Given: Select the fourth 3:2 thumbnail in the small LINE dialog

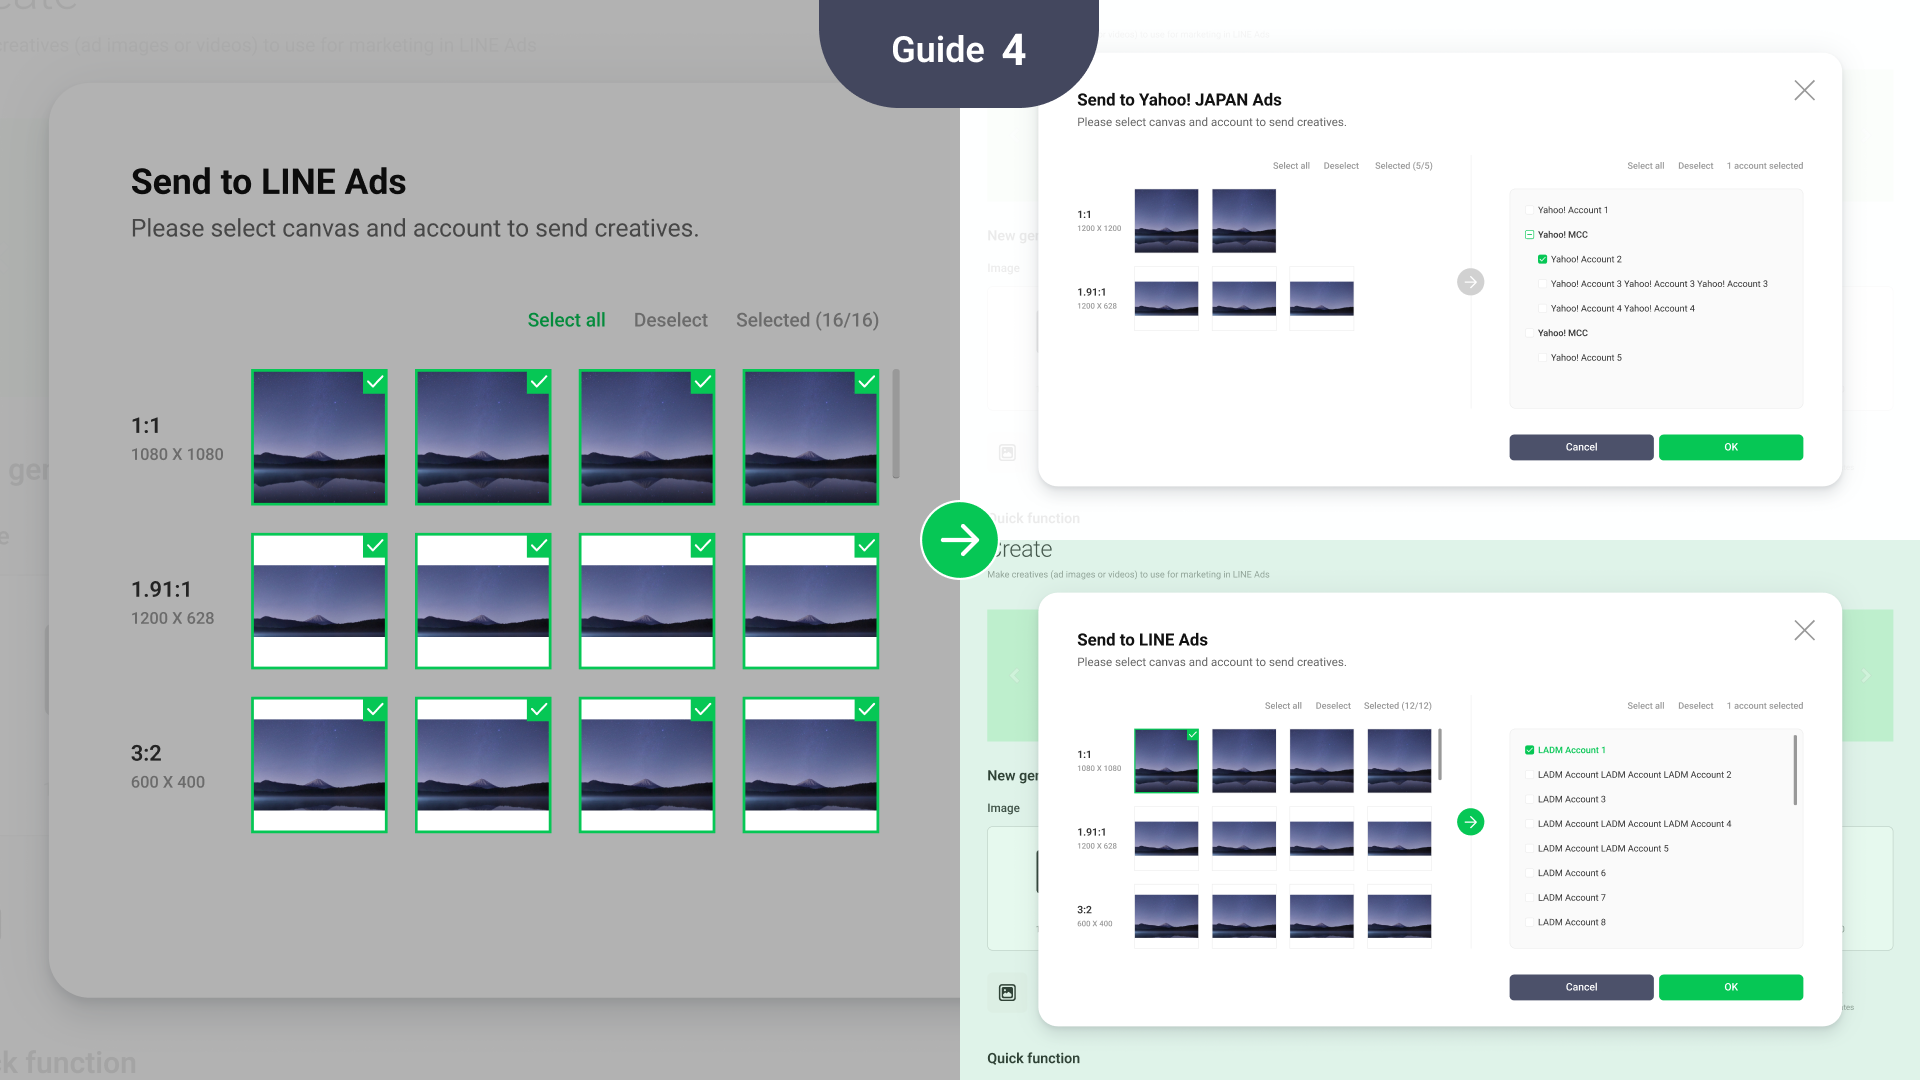Looking at the screenshot, I should [x=1399, y=916].
